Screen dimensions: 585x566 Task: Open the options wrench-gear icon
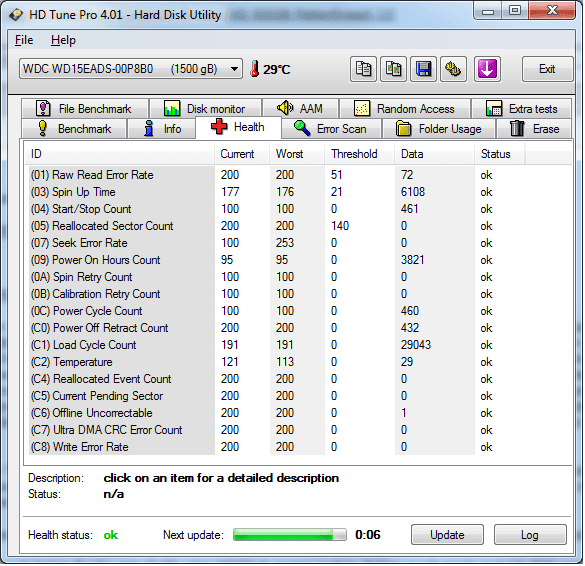click(x=453, y=69)
